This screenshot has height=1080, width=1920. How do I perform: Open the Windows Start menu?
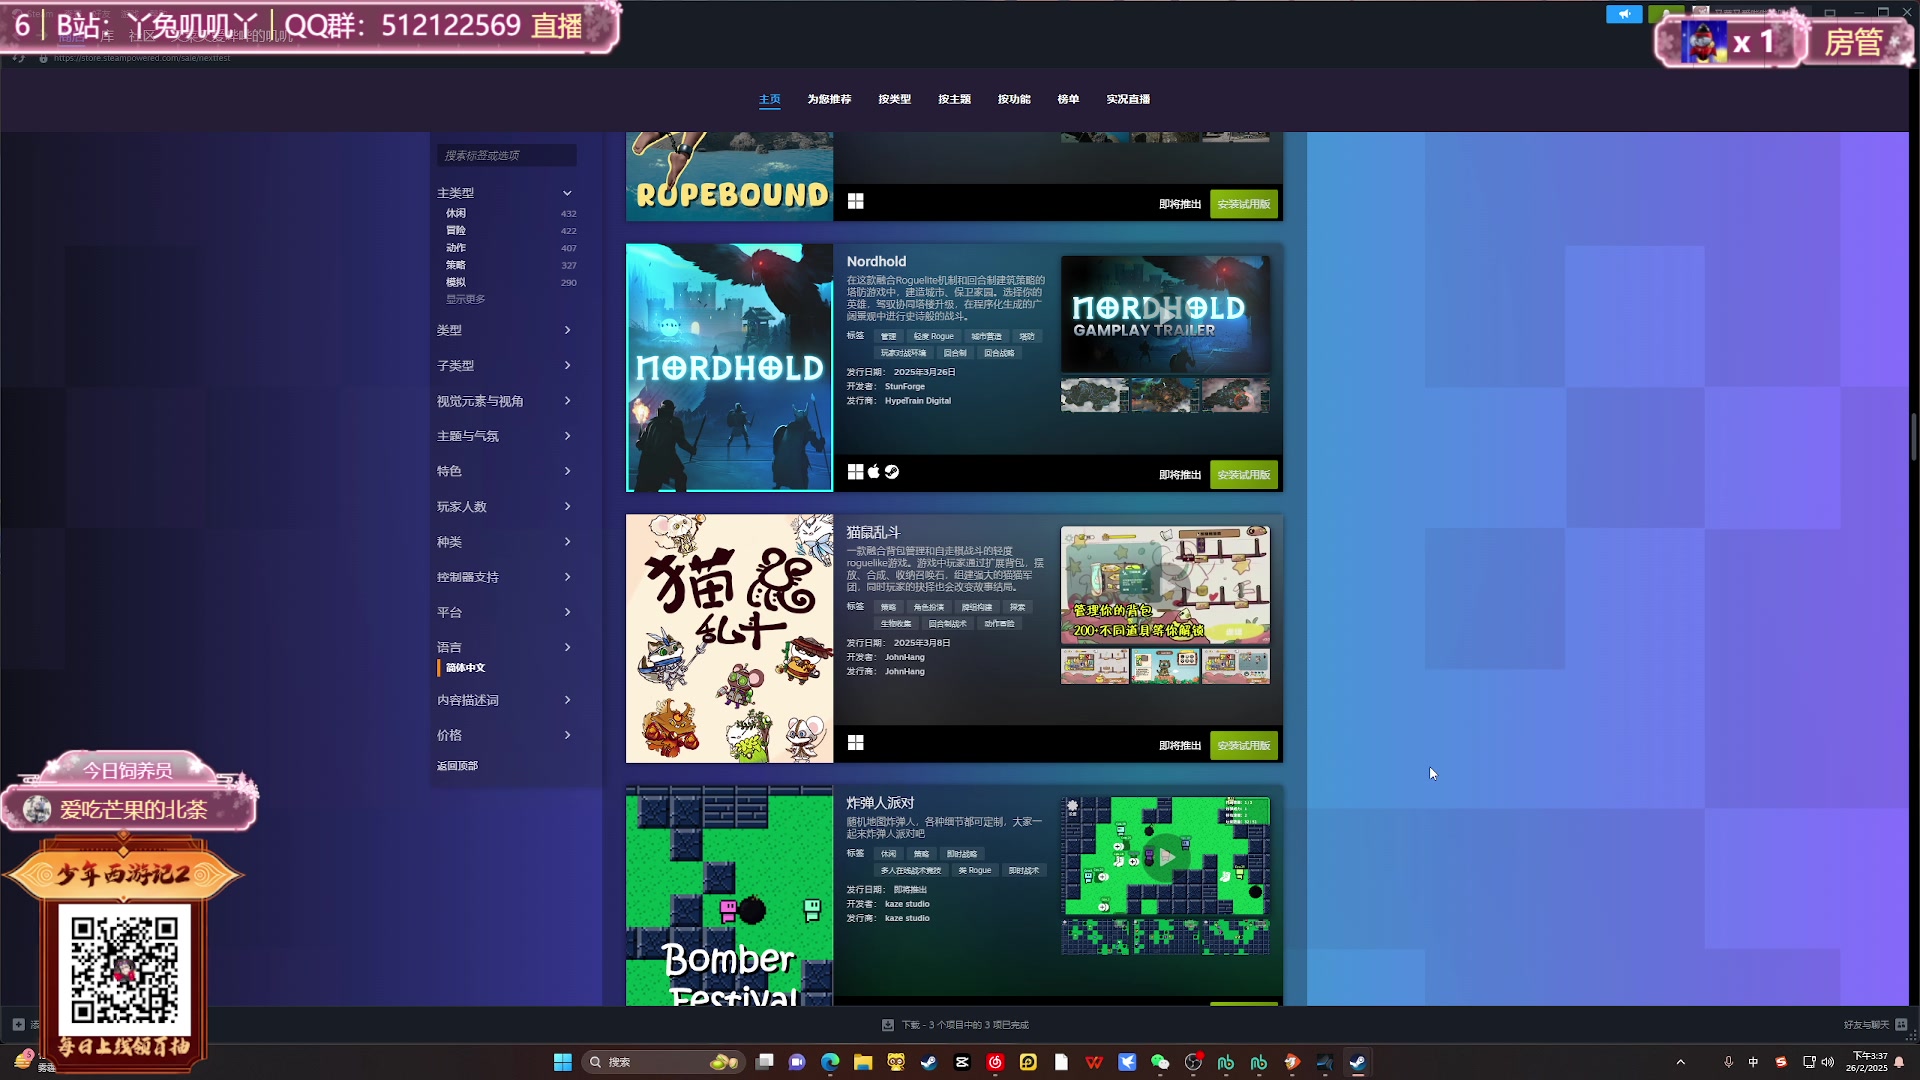tap(563, 1062)
